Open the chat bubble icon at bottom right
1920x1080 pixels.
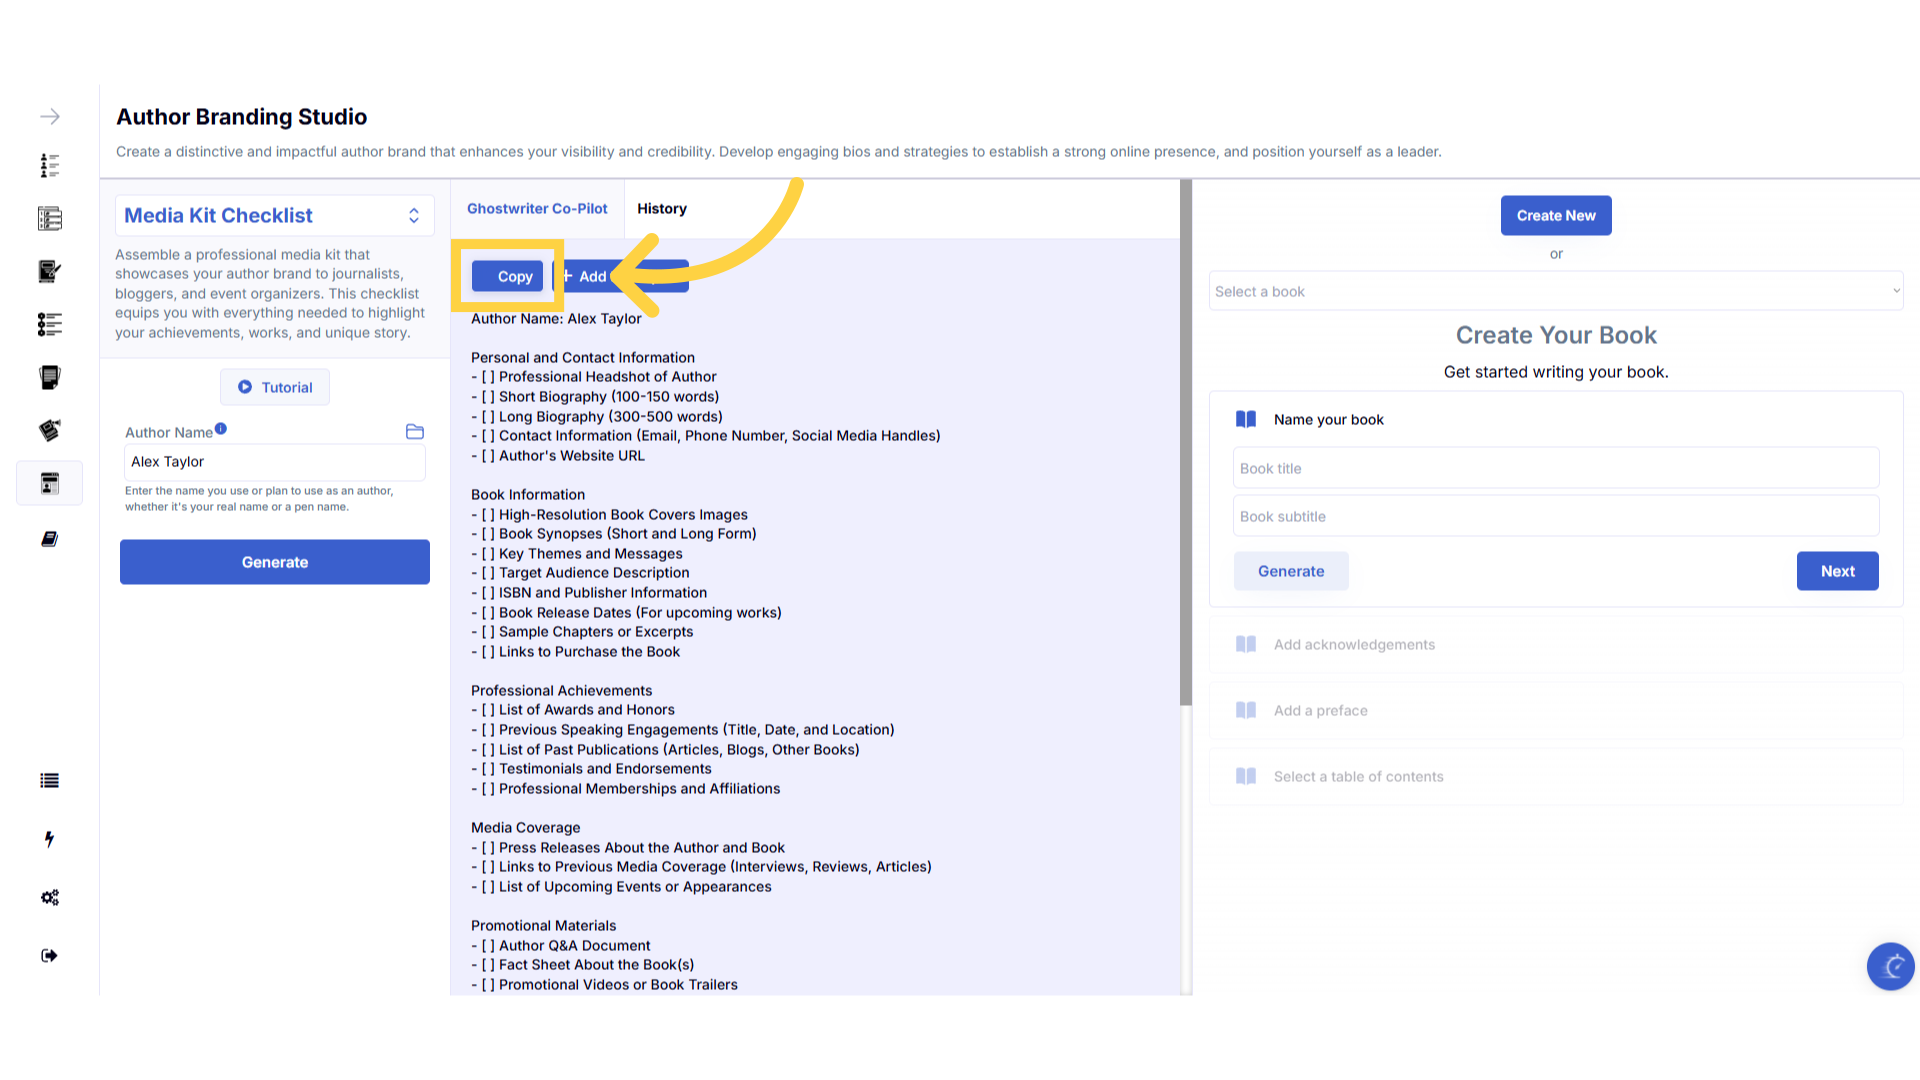(1890, 966)
